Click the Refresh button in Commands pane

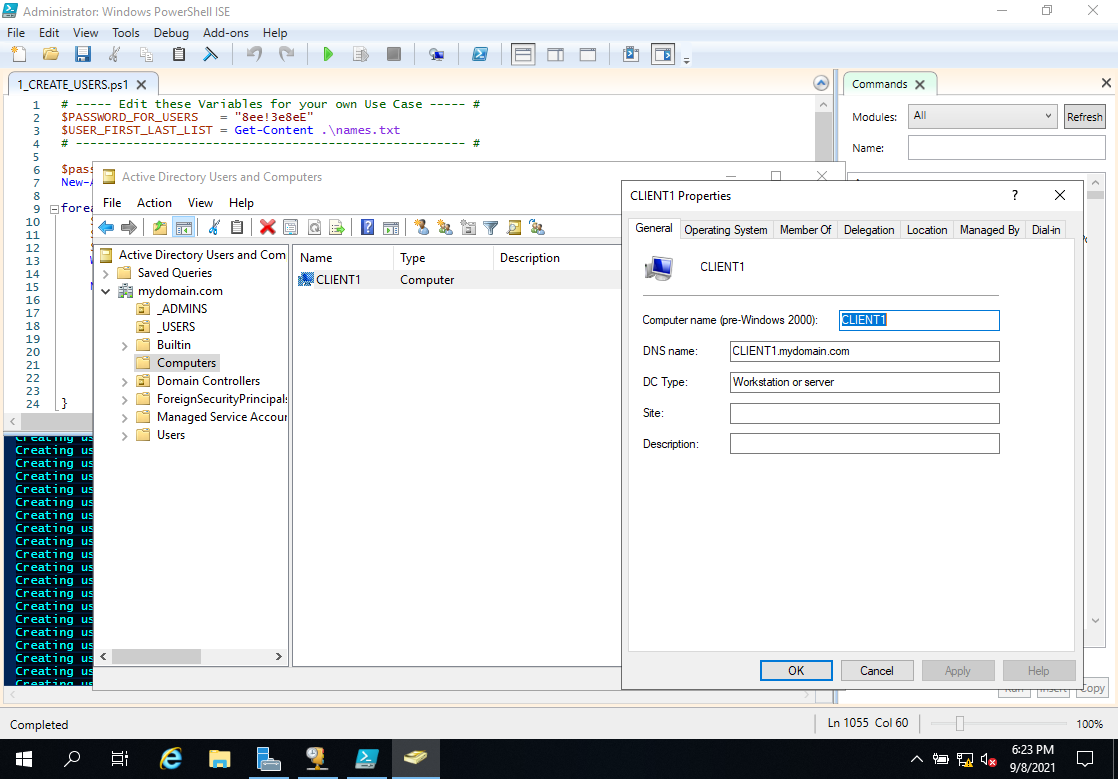[1084, 117]
